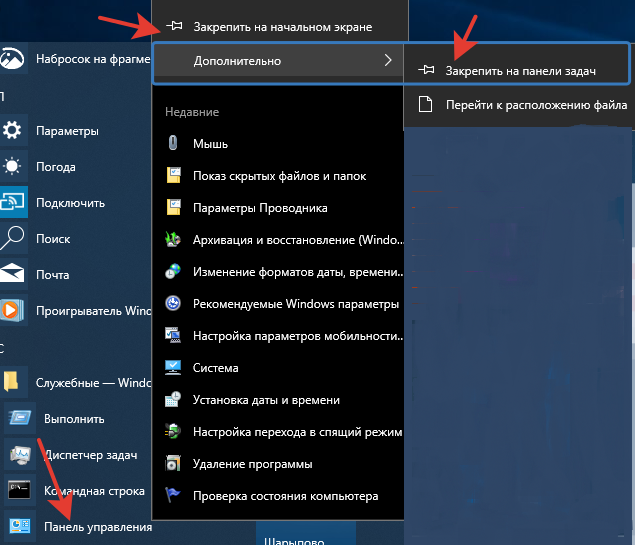
Task: Click icon next to Показ скрытых файлов
Action: tap(173, 175)
